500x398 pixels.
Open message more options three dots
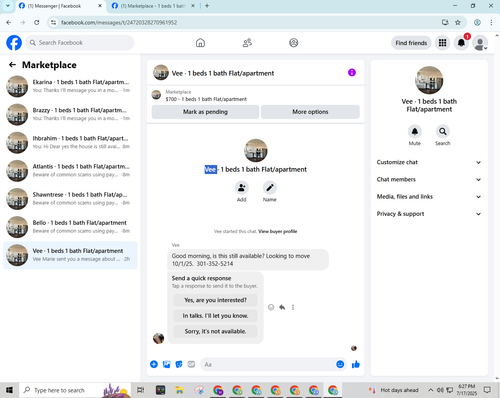coord(293,307)
